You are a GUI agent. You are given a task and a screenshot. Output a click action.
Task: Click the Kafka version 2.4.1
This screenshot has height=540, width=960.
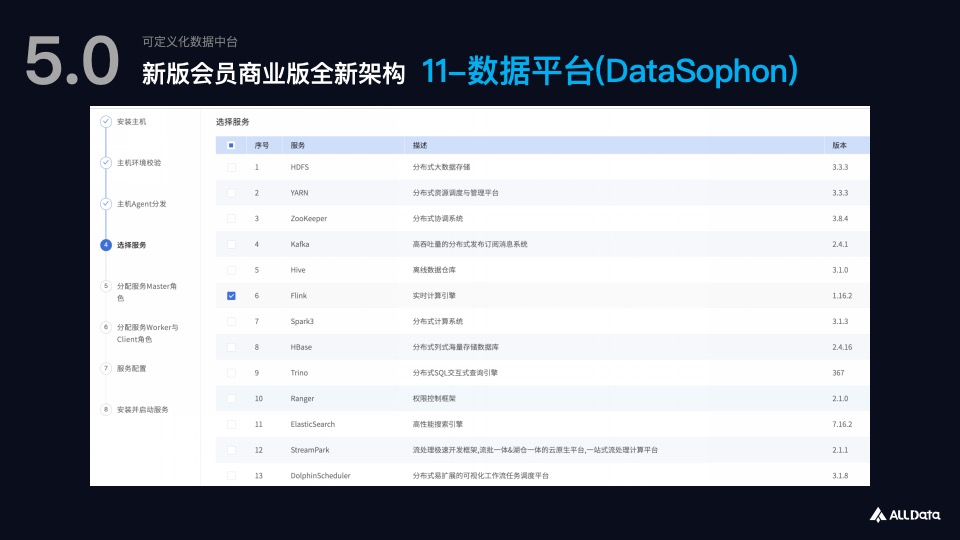click(x=840, y=244)
